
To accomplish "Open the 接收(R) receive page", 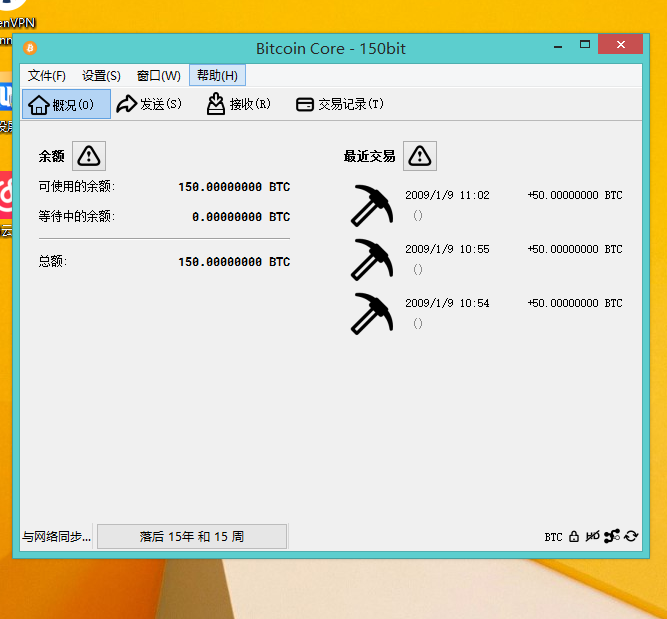I will pyautogui.click(x=238, y=104).
